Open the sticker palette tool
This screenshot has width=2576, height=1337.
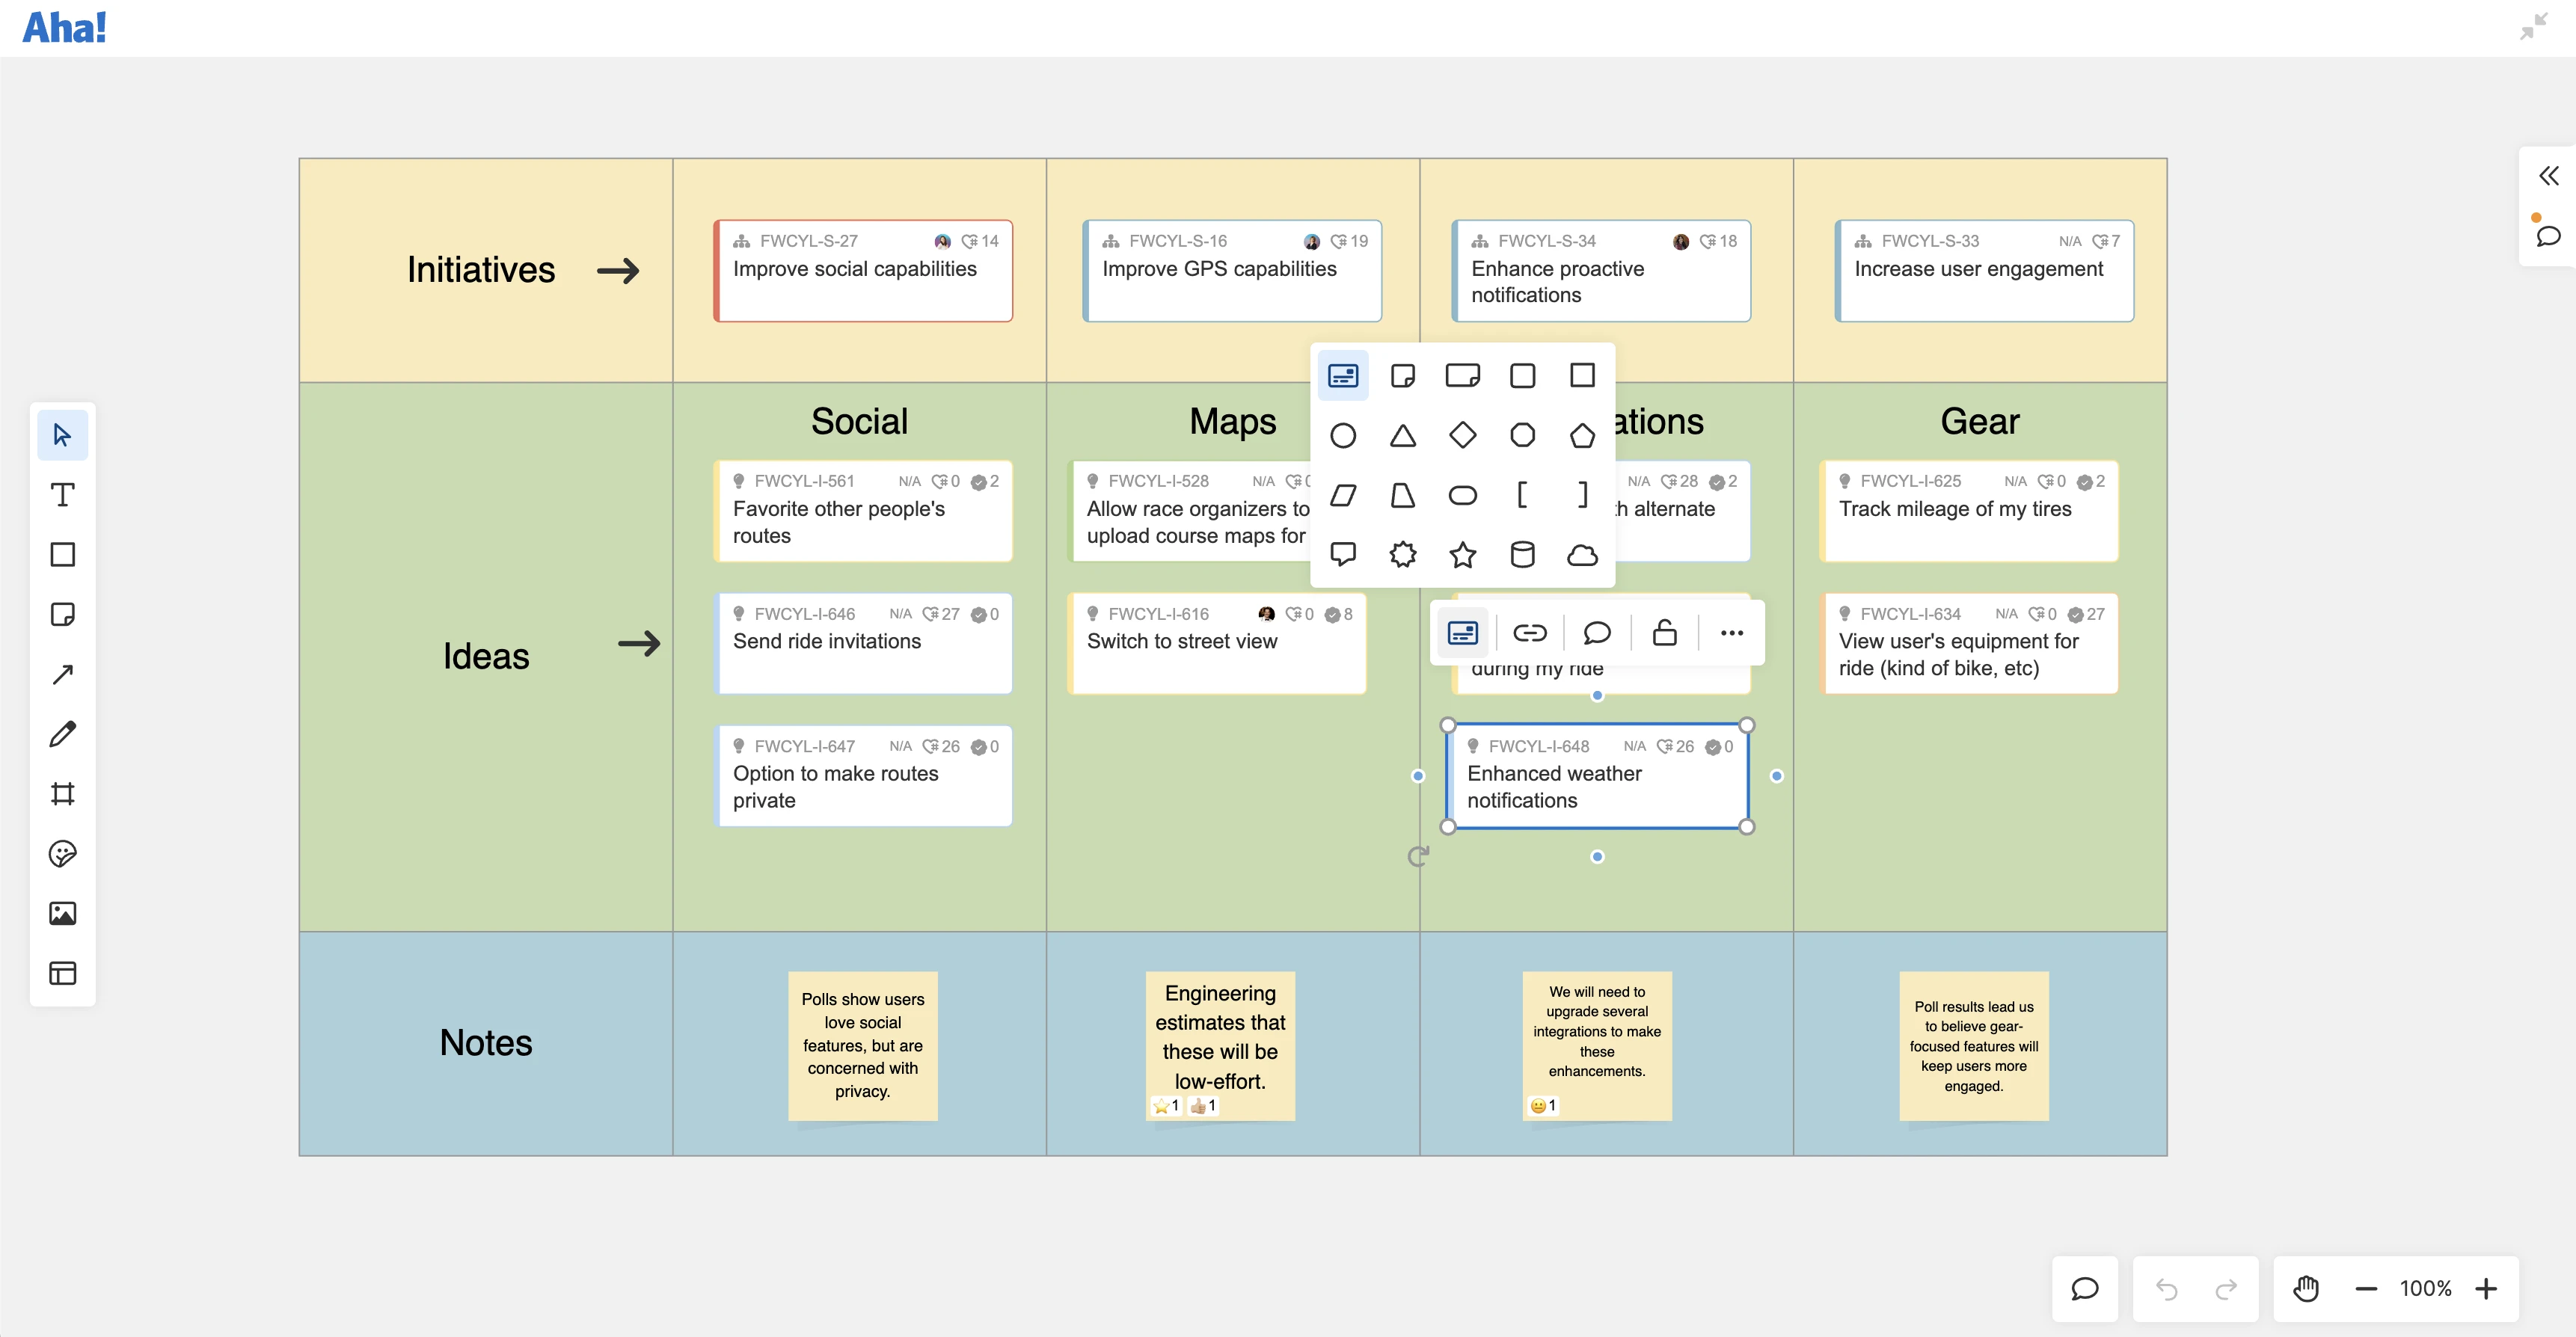click(62, 854)
